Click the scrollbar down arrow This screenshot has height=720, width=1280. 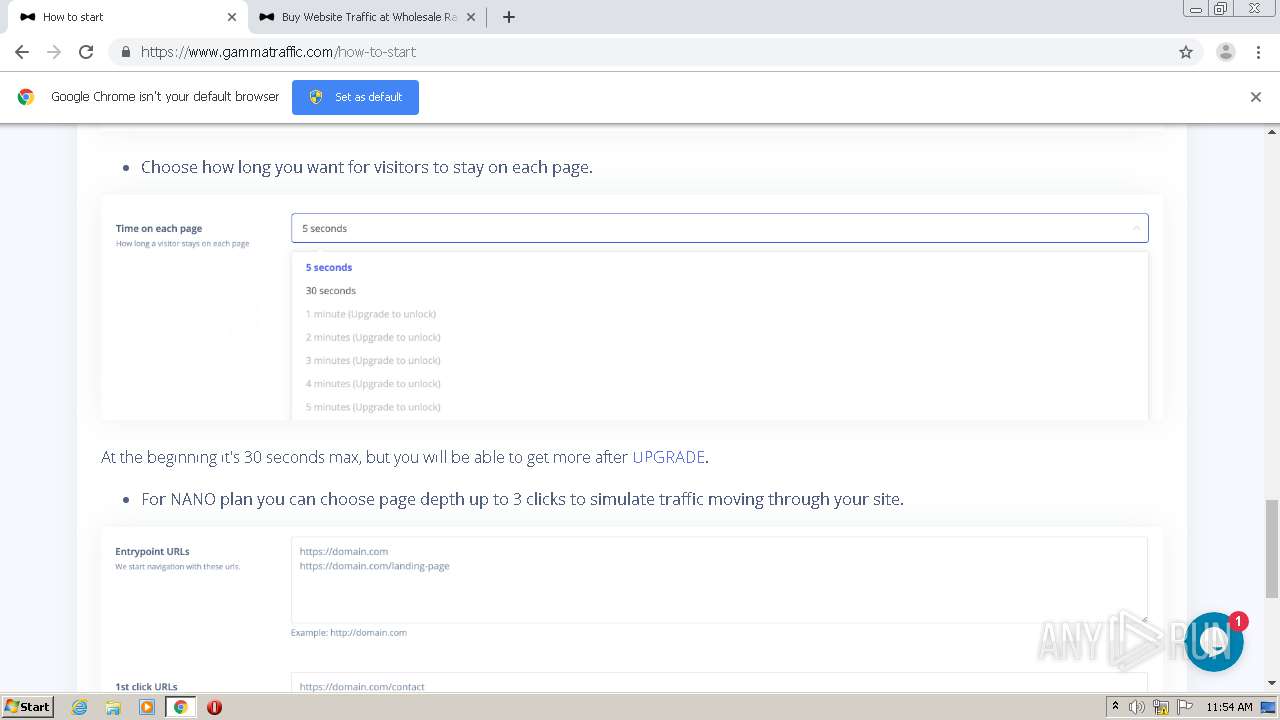1272,683
